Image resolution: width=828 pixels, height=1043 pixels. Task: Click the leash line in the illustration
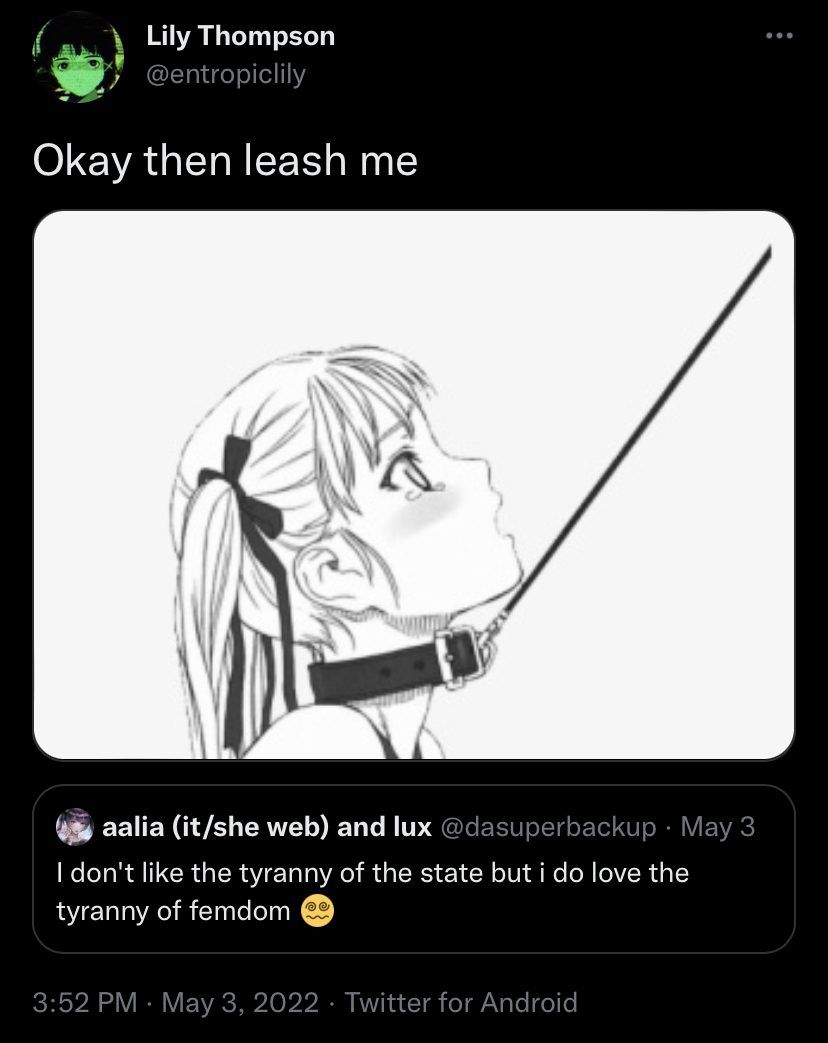click(638, 426)
